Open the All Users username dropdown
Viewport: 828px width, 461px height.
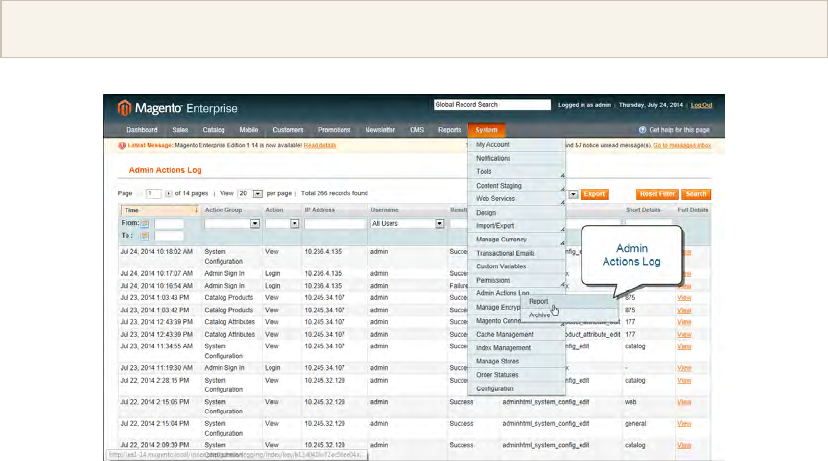(439, 224)
